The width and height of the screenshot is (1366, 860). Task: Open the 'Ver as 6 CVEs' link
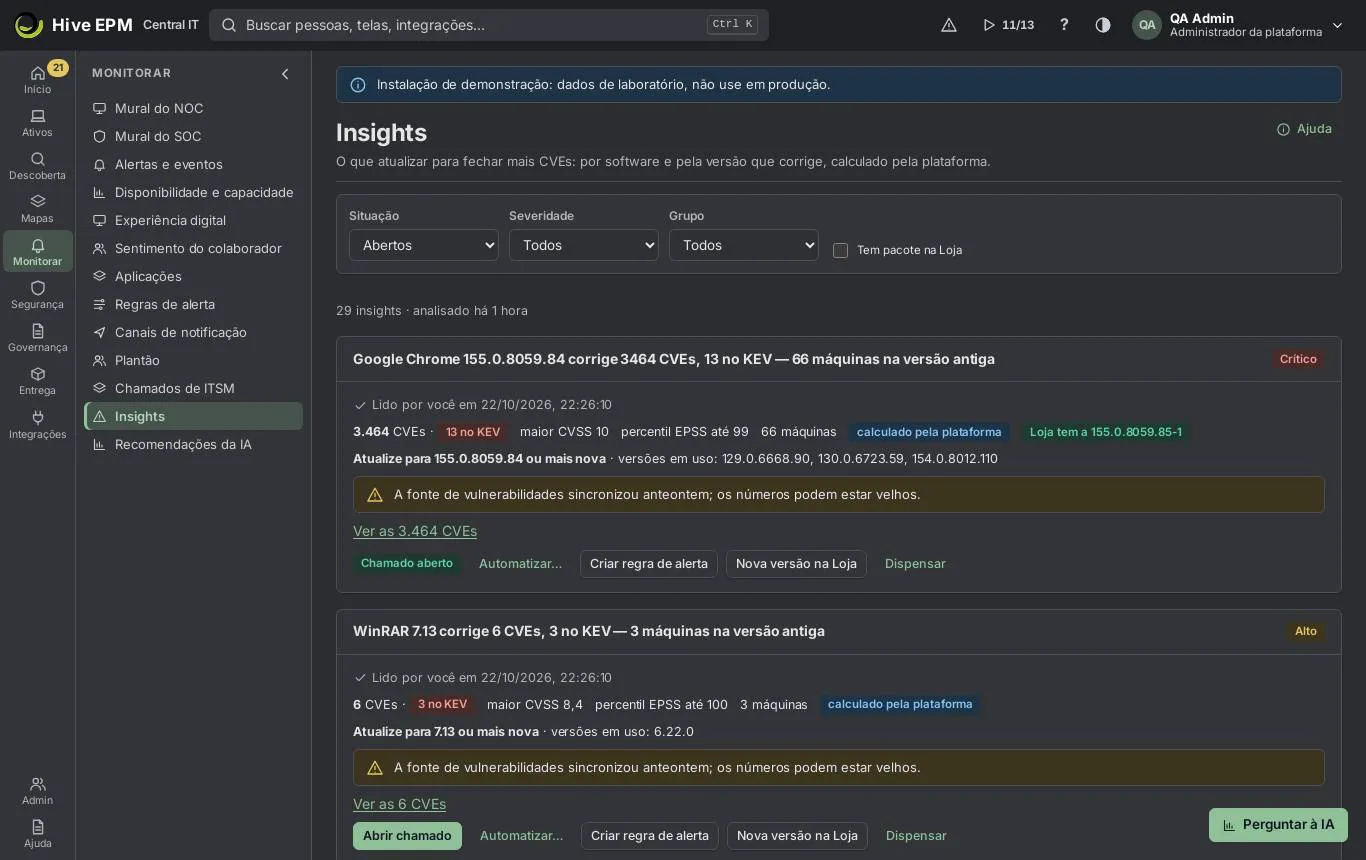399,804
